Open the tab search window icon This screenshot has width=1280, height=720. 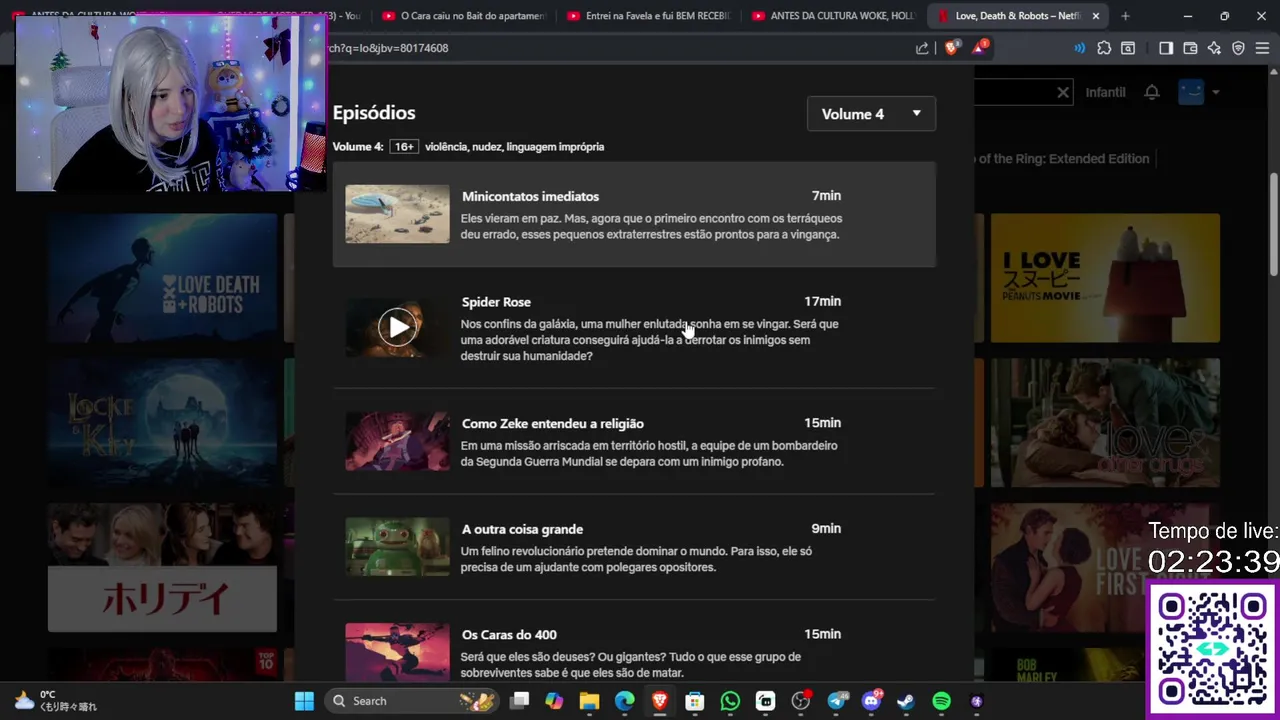click(x=1128, y=48)
